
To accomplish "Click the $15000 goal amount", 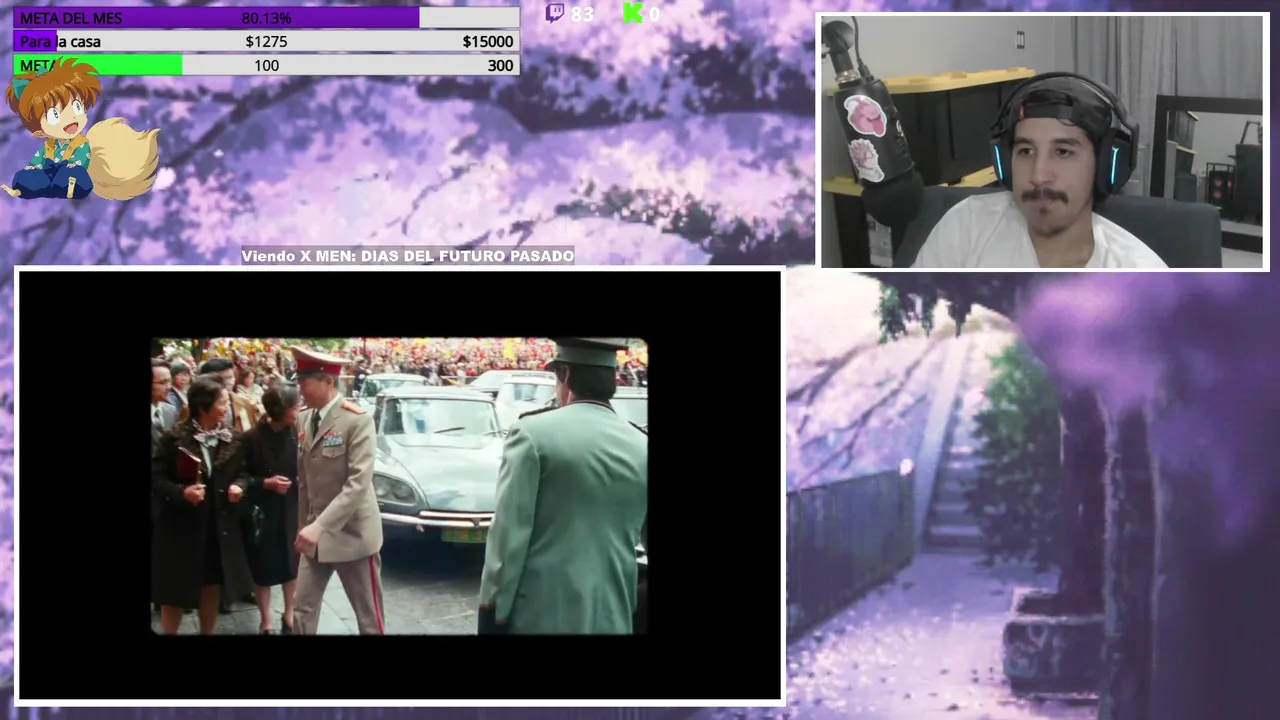I will point(488,42).
